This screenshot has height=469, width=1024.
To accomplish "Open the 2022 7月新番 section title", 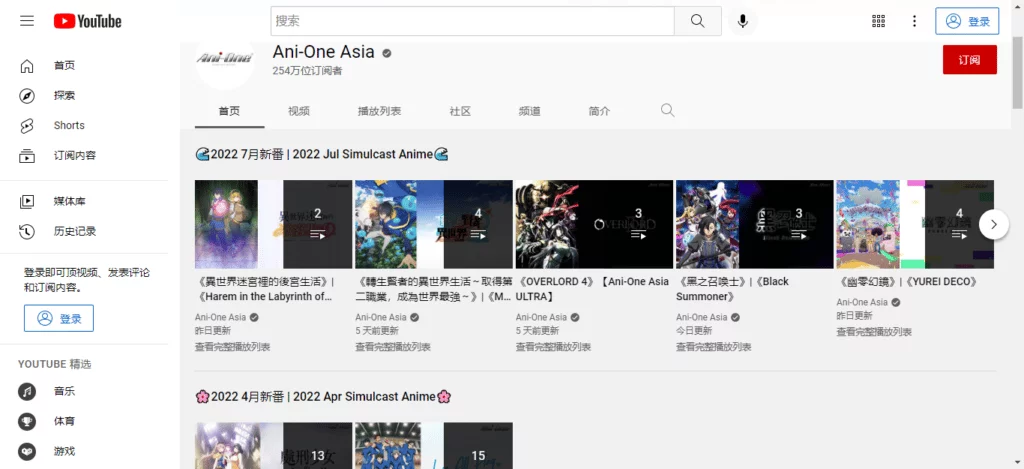I will (322, 155).
